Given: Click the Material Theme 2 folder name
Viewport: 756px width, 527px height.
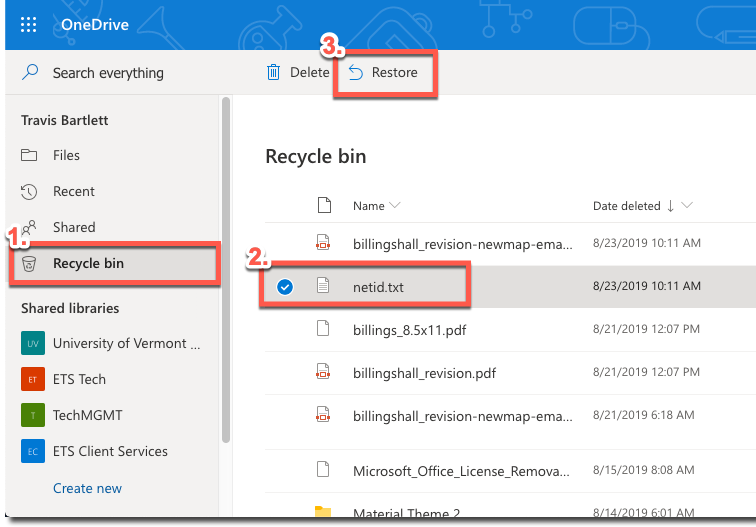Looking at the screenshot, I should (406, 513).
